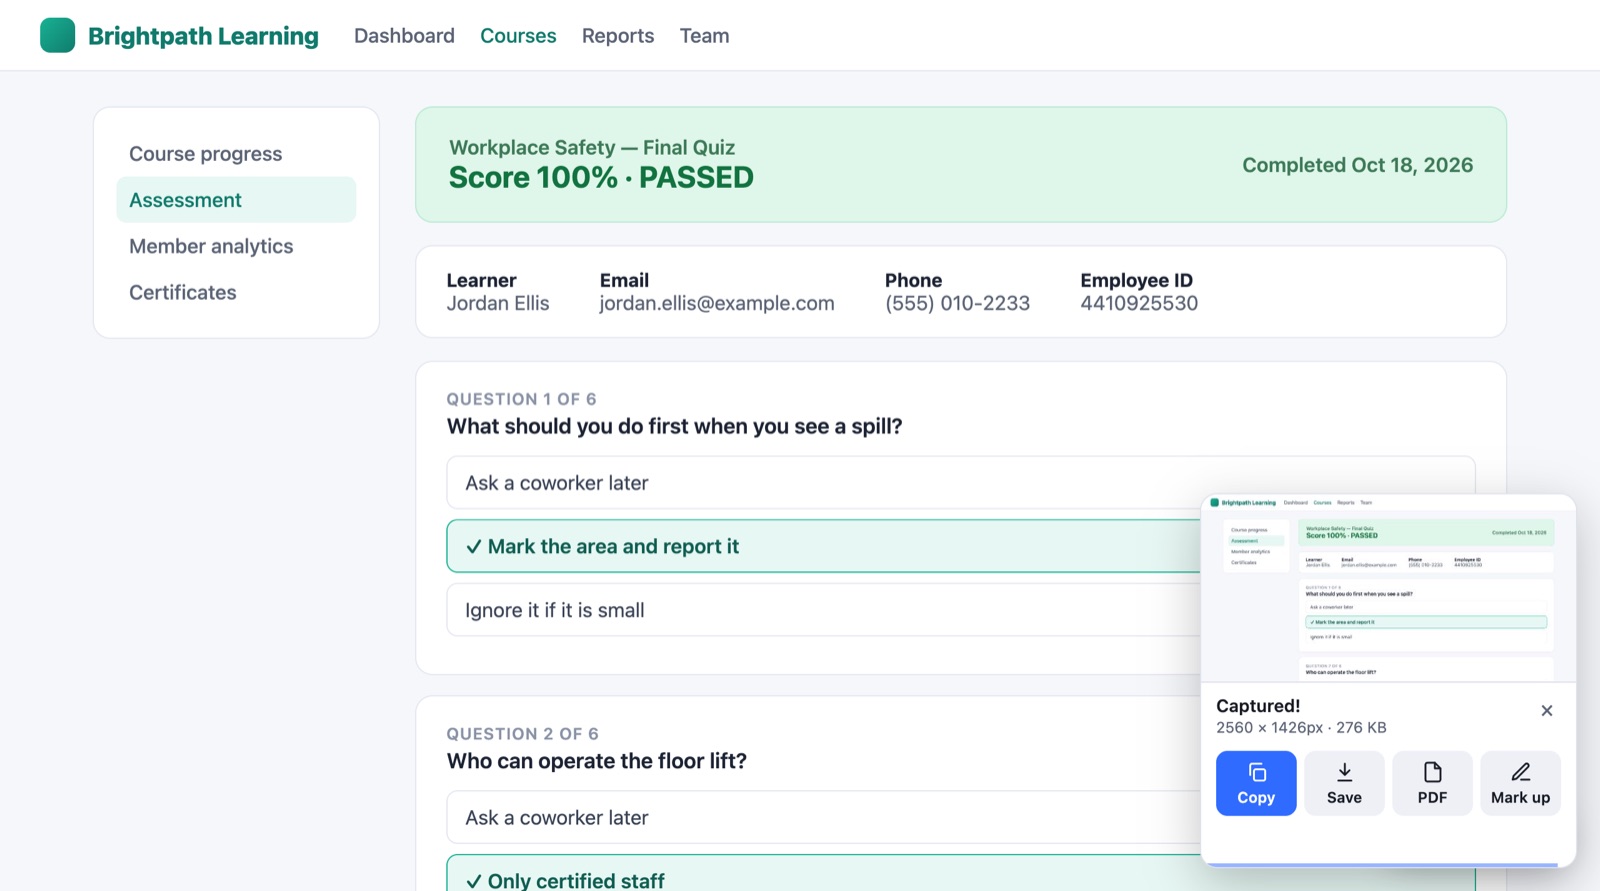
Task: Click 'Score 100% · PASSED' heading
Action: 601,178
